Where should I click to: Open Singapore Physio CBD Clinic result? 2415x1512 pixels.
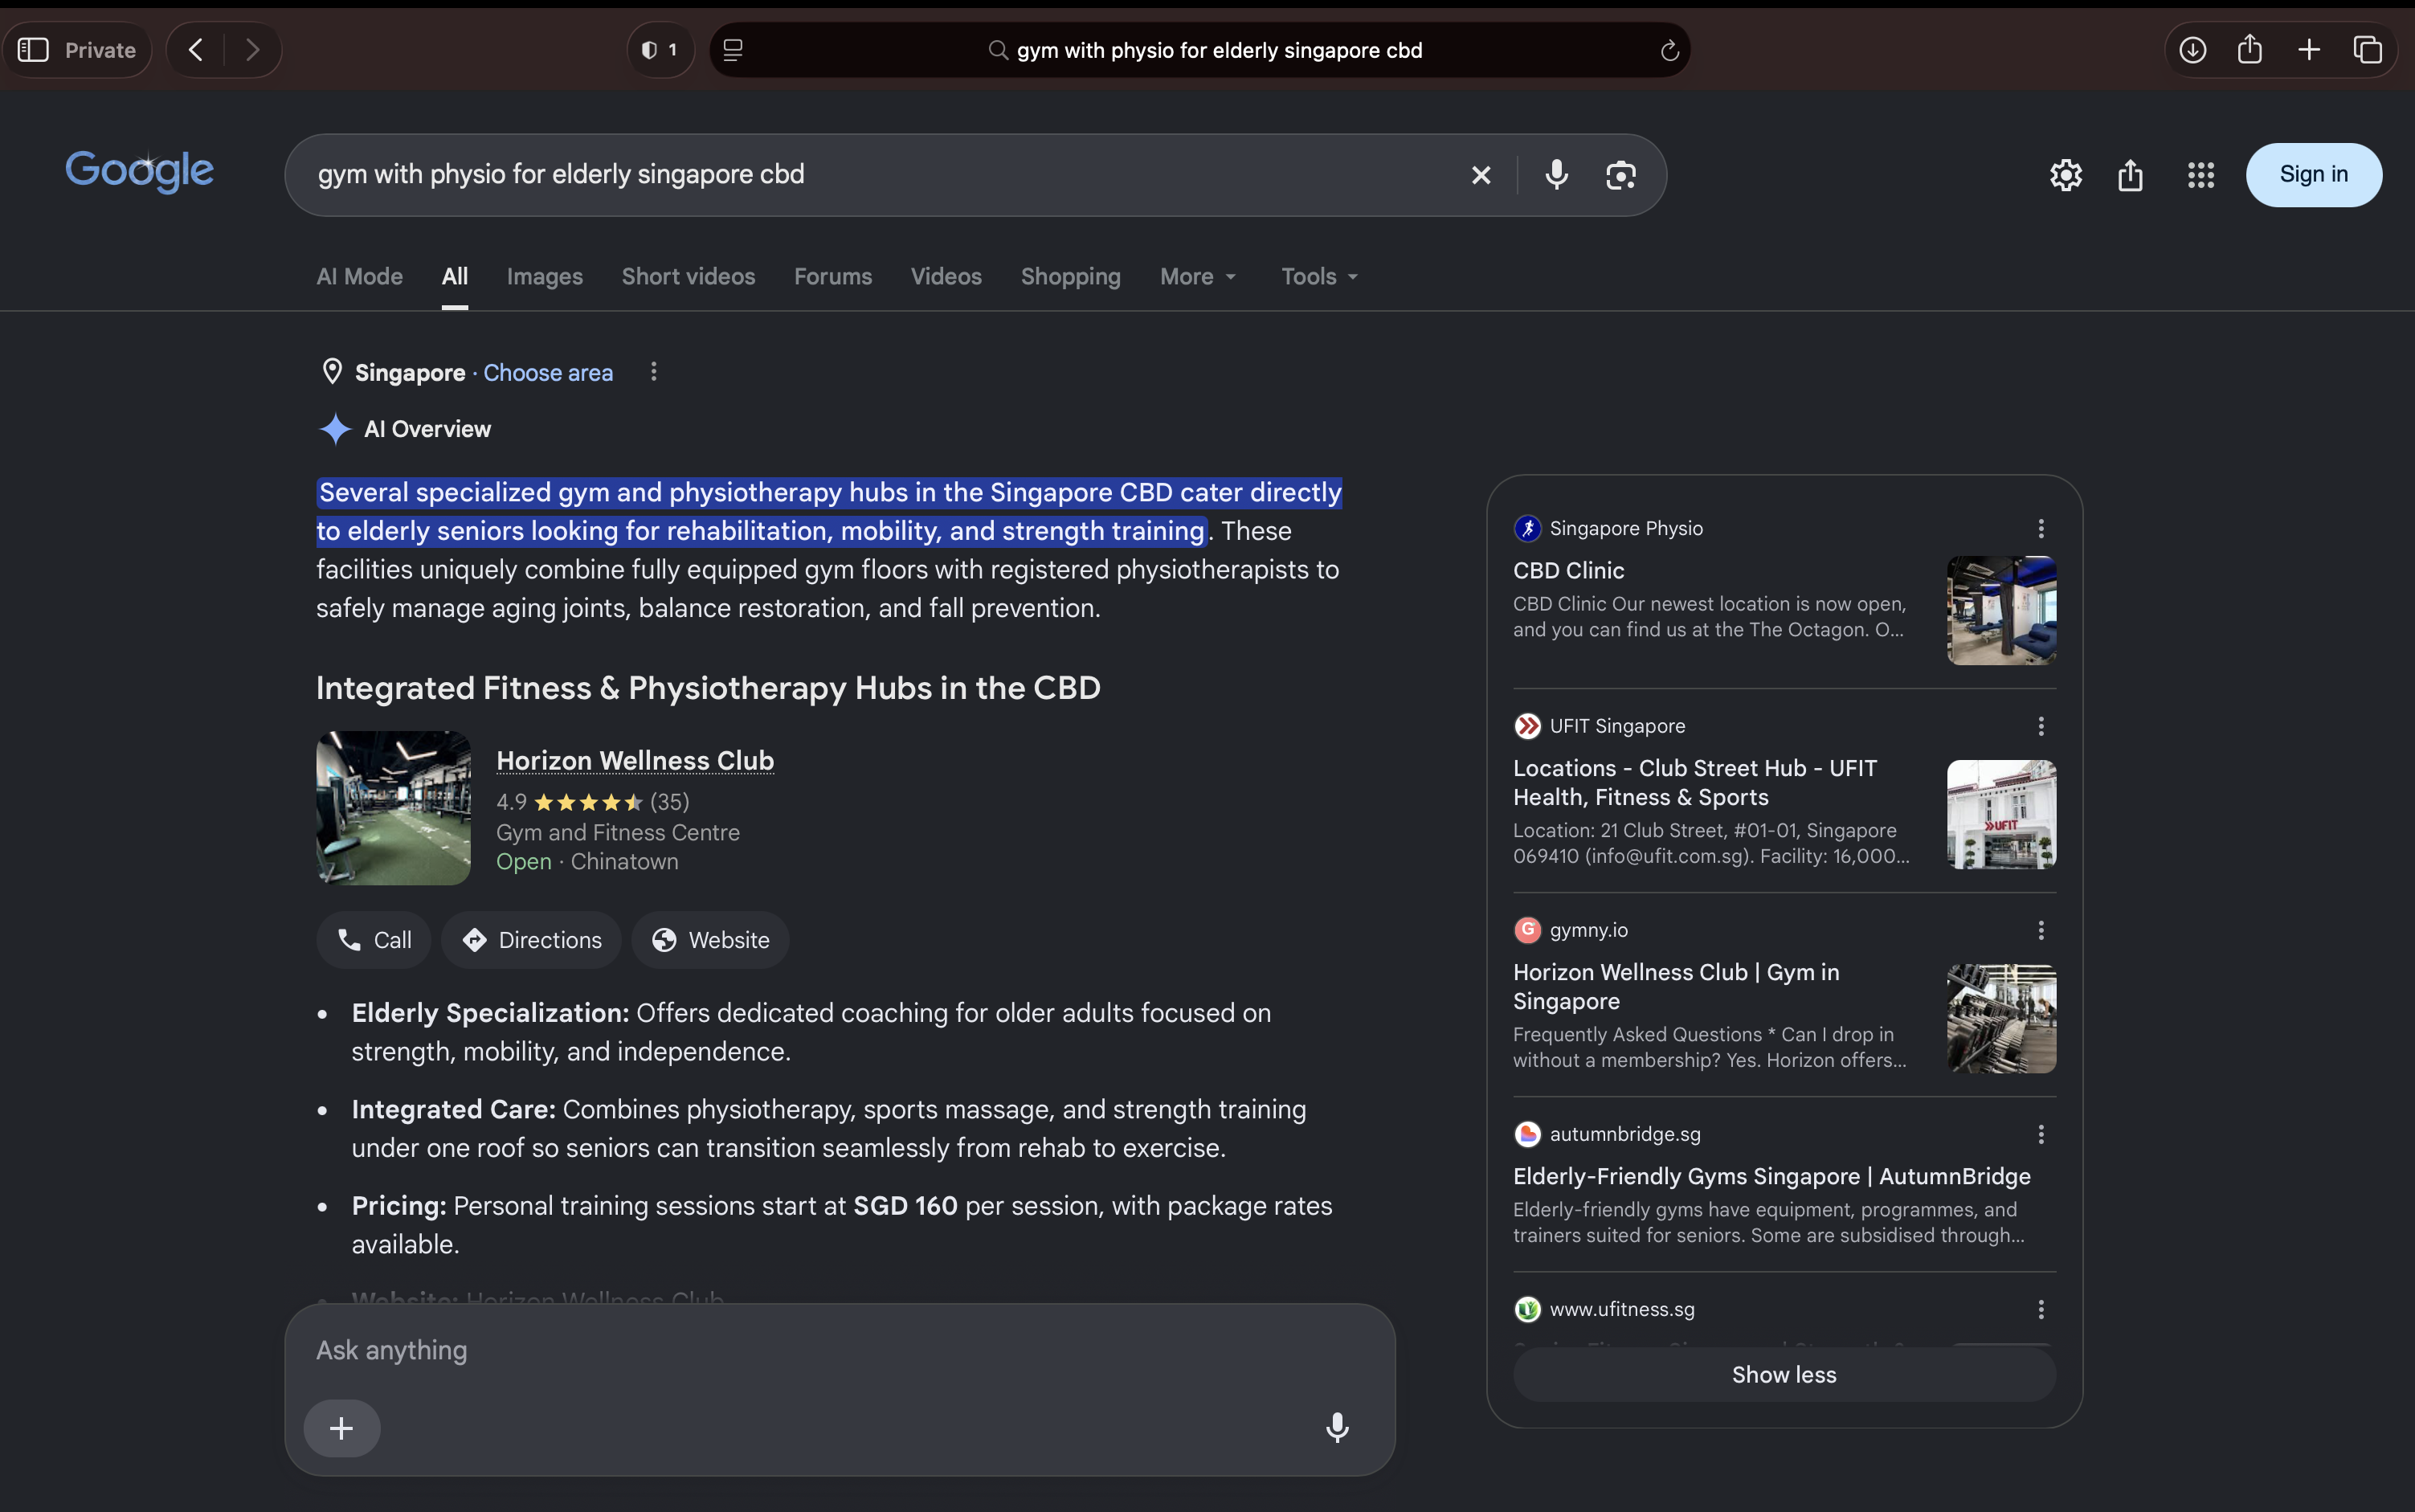[x=1568, y=571]
